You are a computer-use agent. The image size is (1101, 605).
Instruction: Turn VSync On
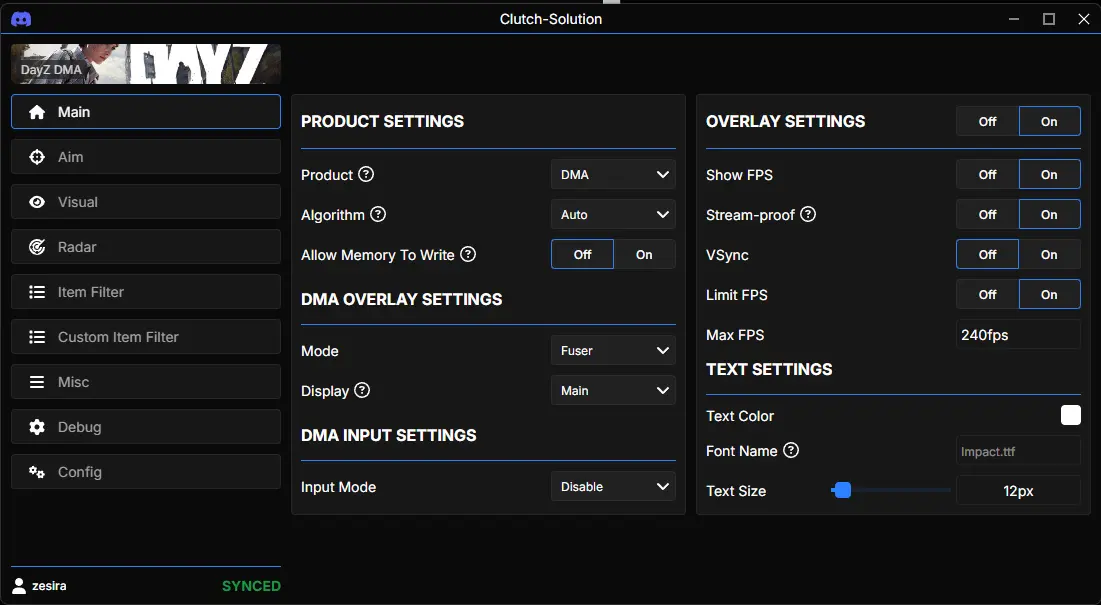[1049, 254]
